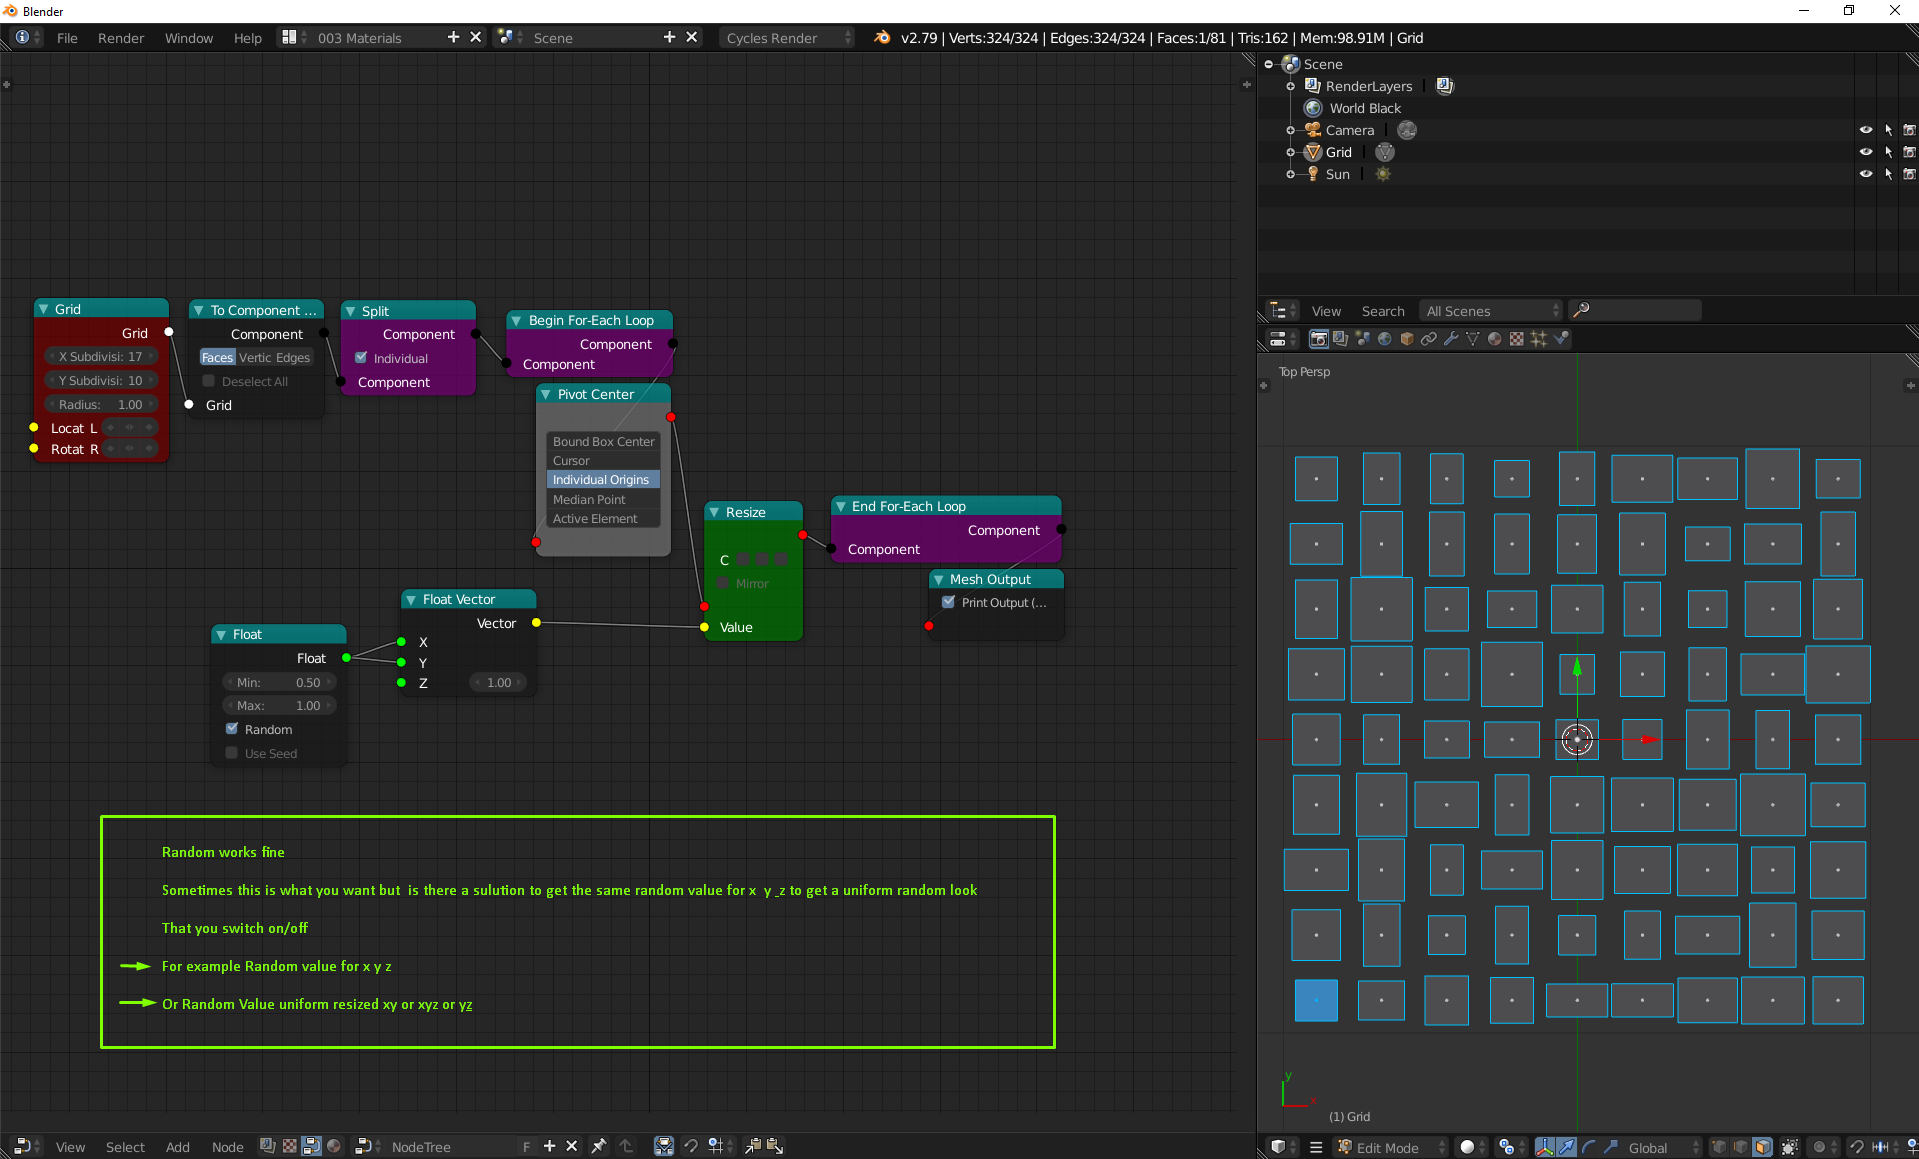Open the Modifiers wrench properties tab
The image size is (1919, 1159).
point(1451,339)
